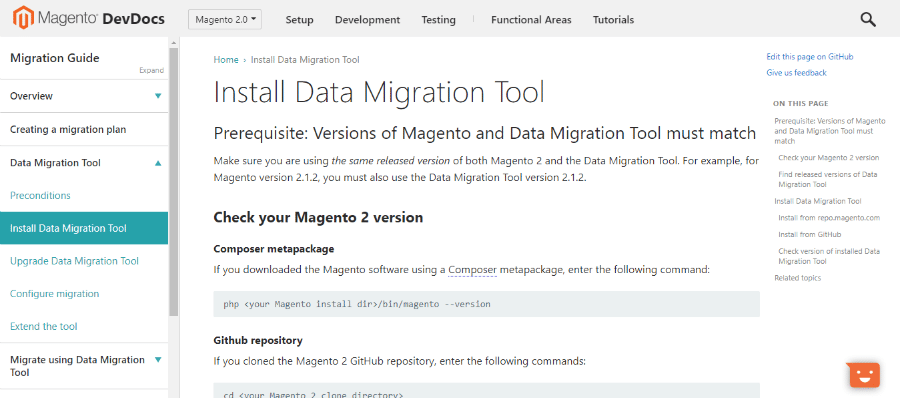Click Migrate using Data Migration Tool heading
900x398 pixels.
pos(77,366)
